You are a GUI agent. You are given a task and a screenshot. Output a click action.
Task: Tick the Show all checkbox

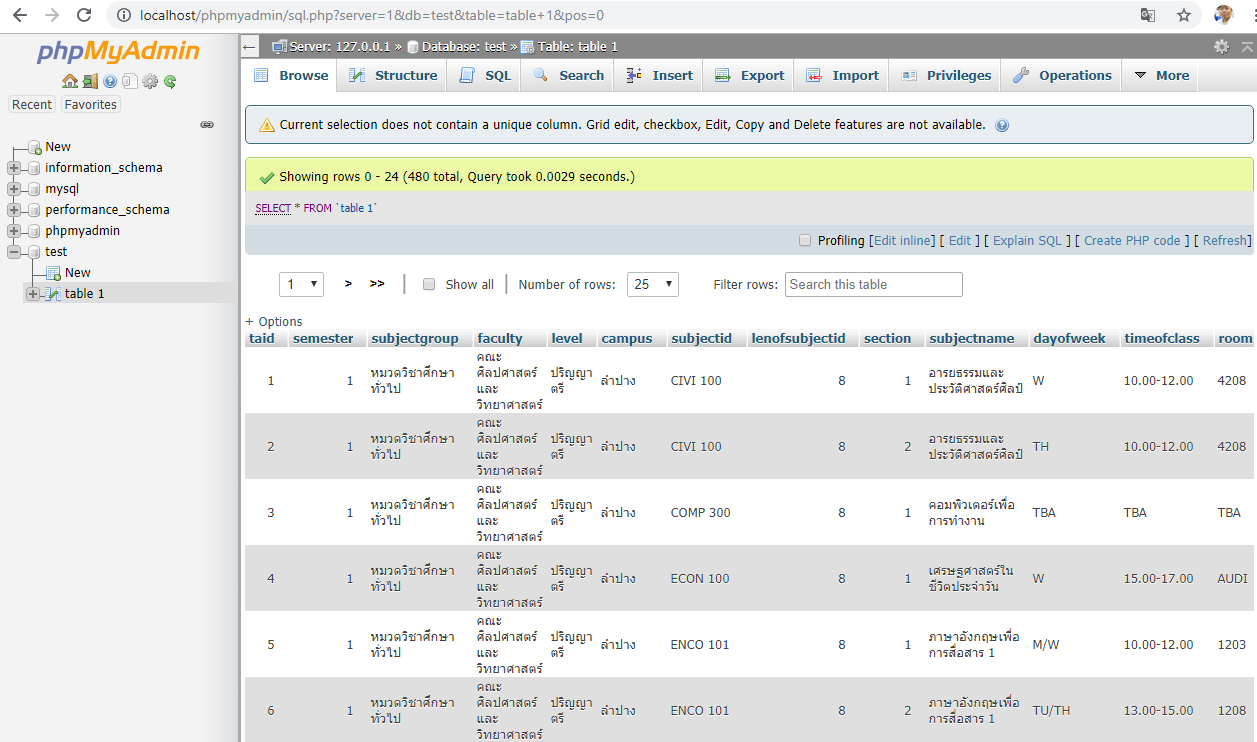429,284
